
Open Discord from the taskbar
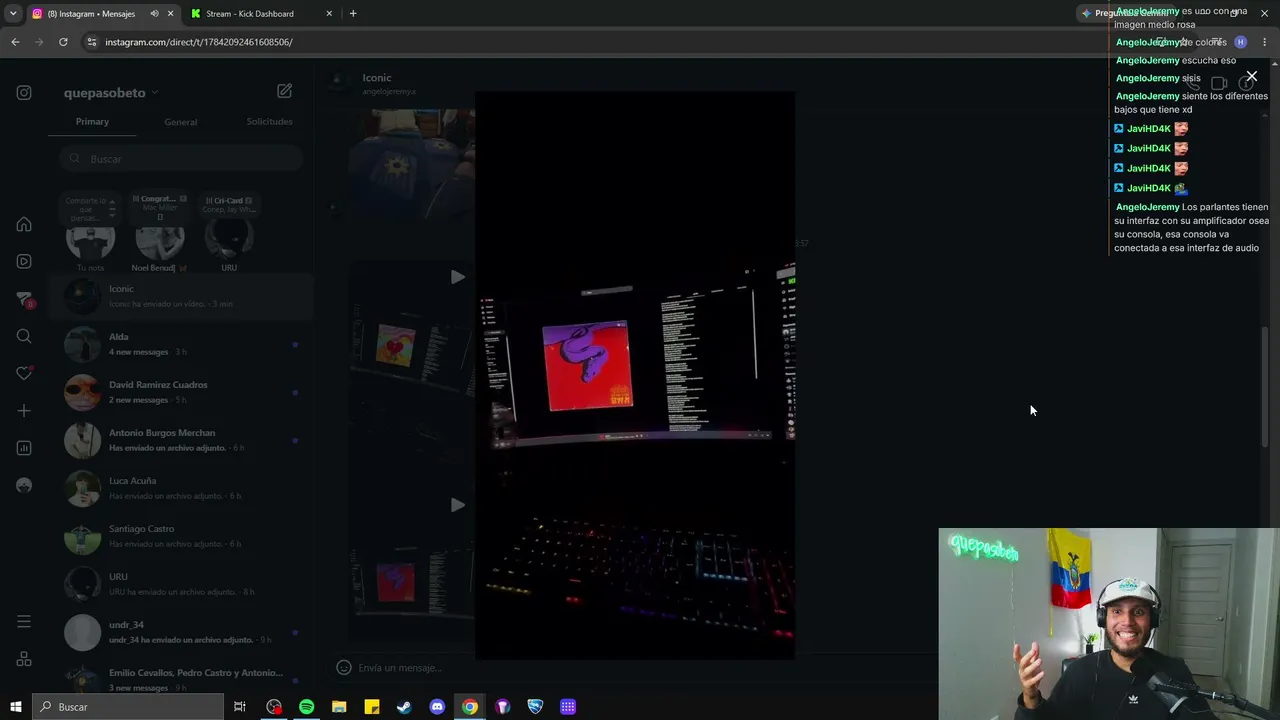[x=437, y=707]
